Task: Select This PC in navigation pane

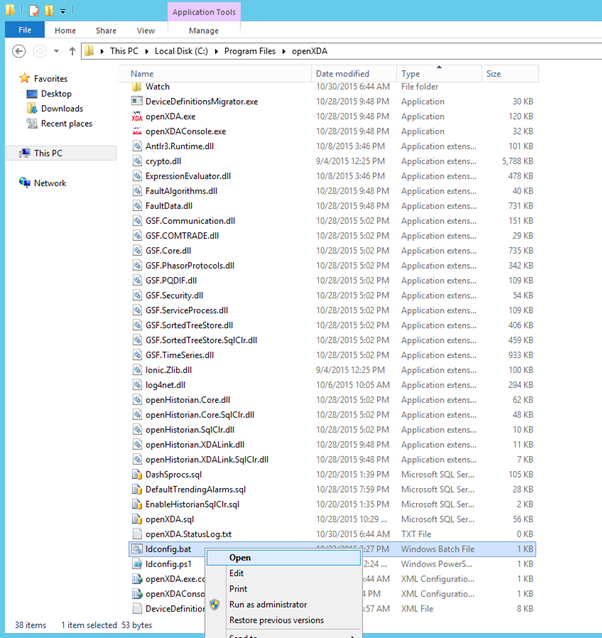Action: 48,153
